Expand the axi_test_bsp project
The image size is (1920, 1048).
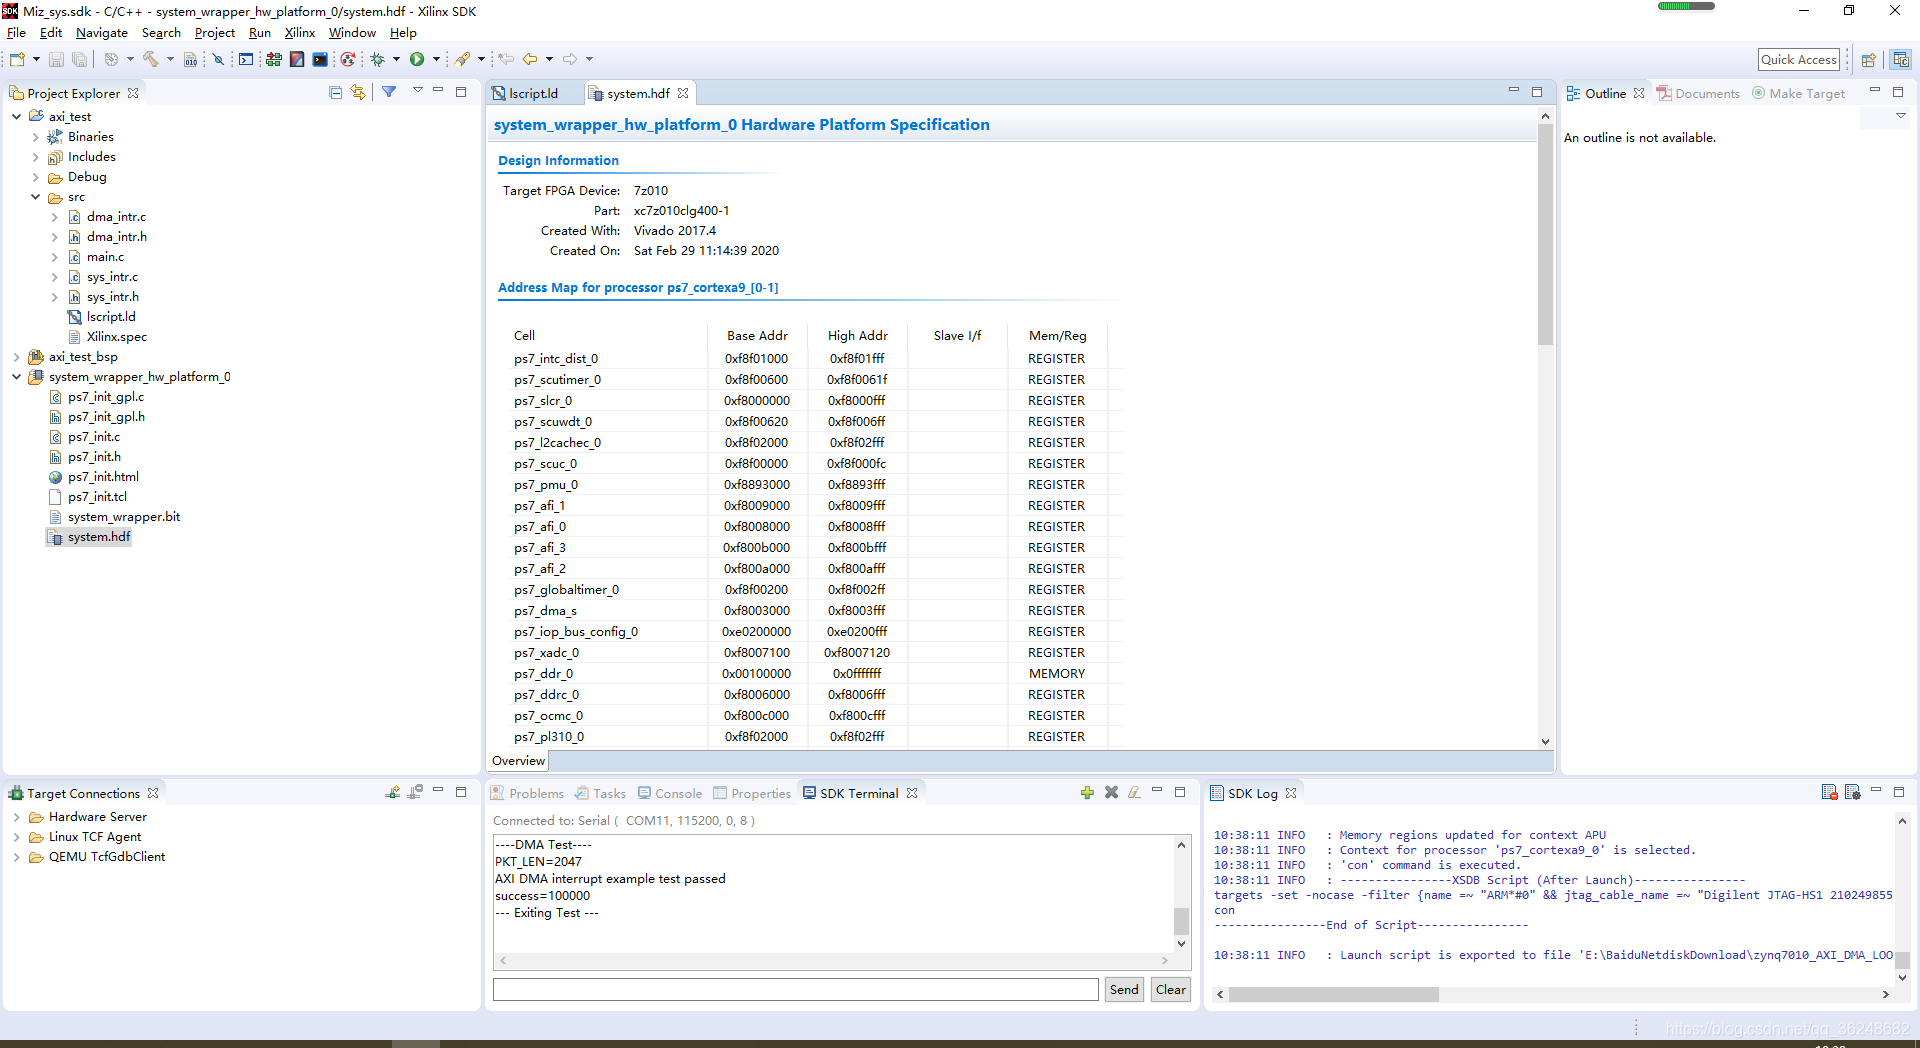pyautogui.click(x=17, y=357)
